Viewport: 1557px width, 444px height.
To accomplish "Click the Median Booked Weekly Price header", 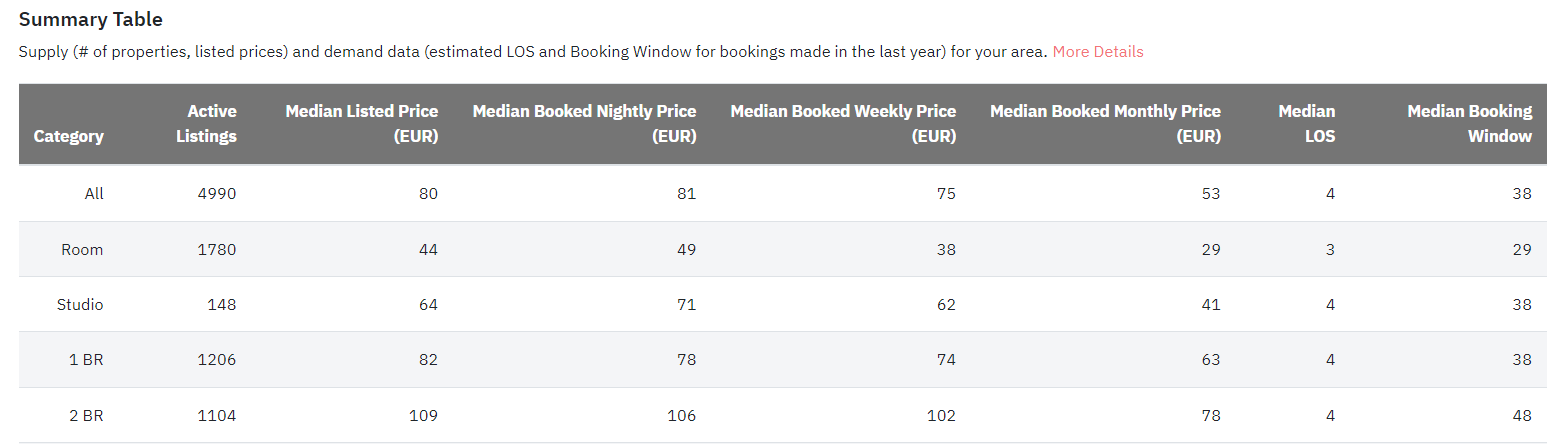I will tap(843, 124).
